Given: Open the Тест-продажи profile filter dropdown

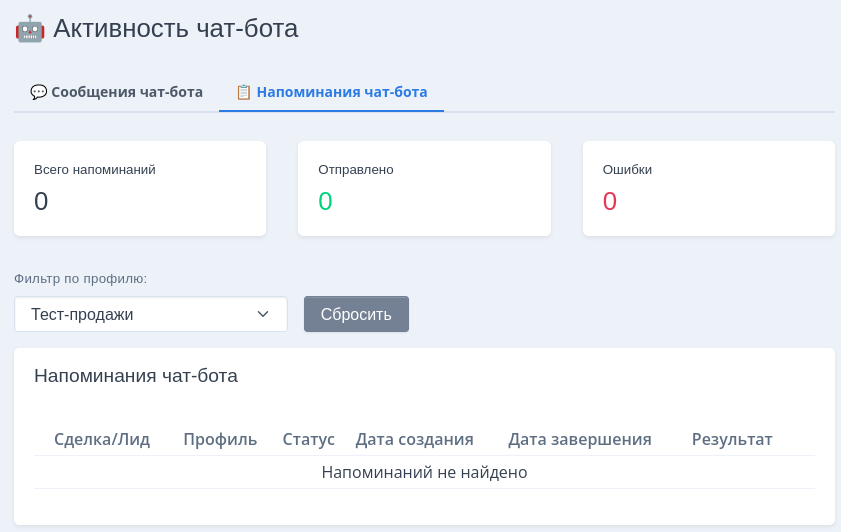Looking at the screenshot, I should click(x=150, y=314).
